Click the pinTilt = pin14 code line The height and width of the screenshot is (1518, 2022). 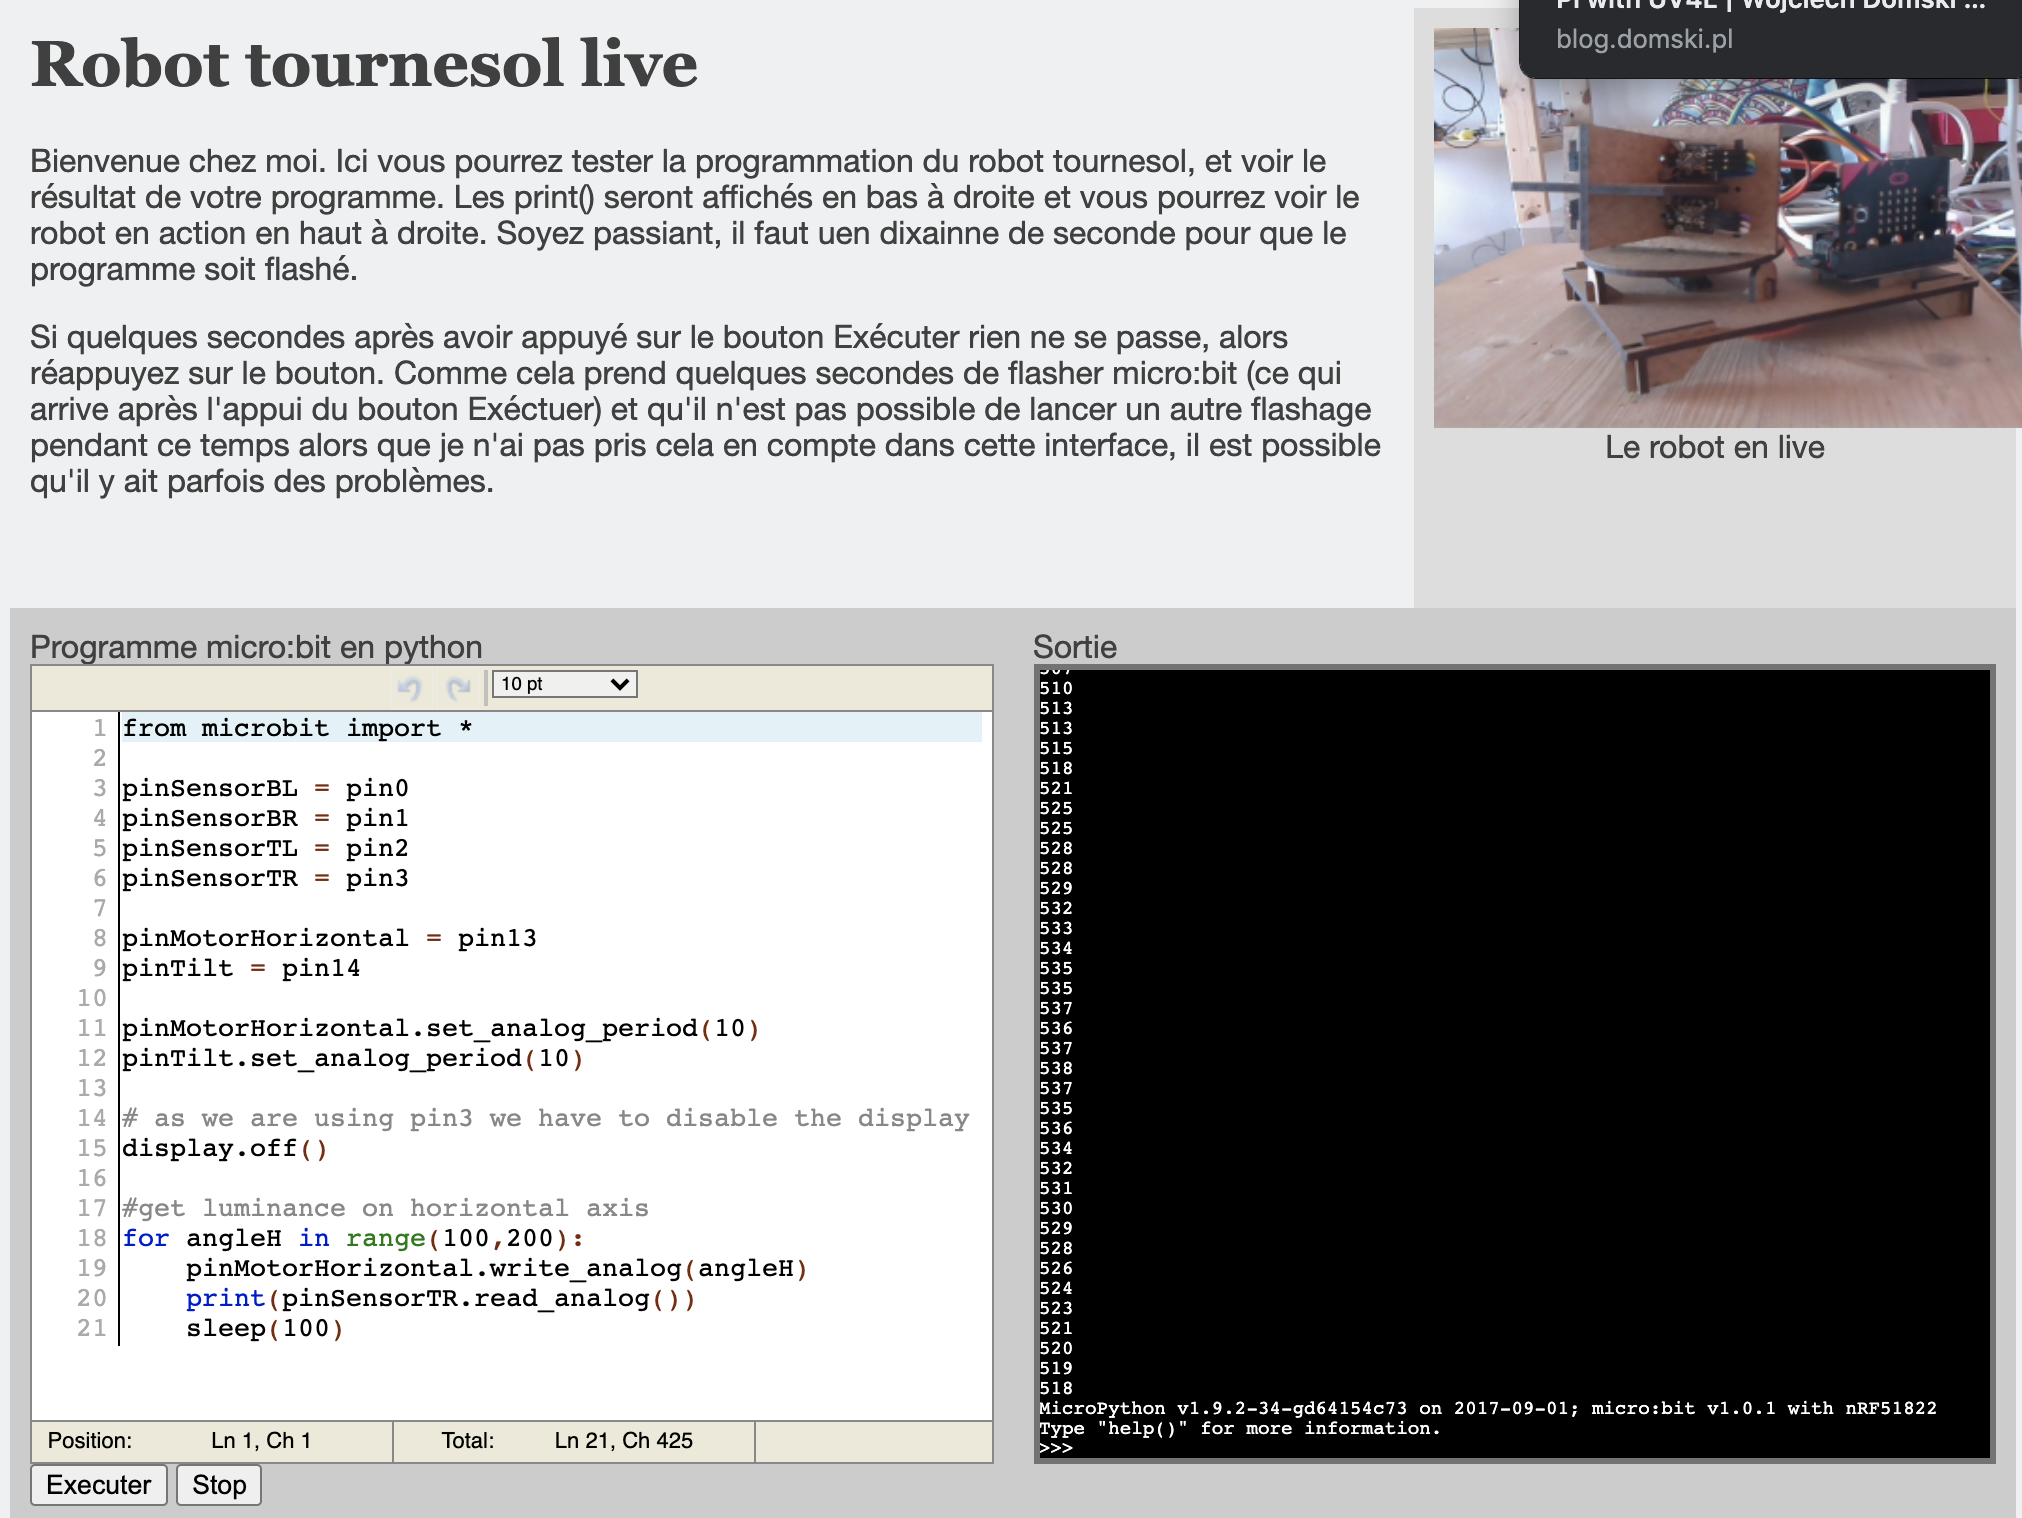(240, 968)
